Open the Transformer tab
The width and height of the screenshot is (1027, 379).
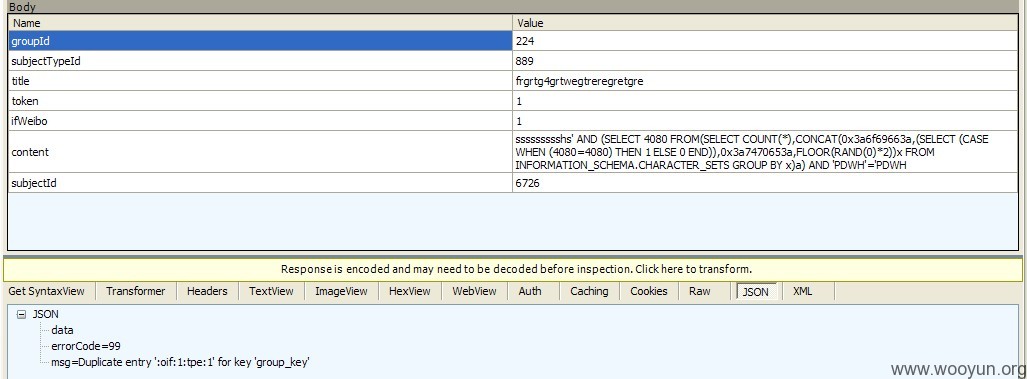pos(136,291)
